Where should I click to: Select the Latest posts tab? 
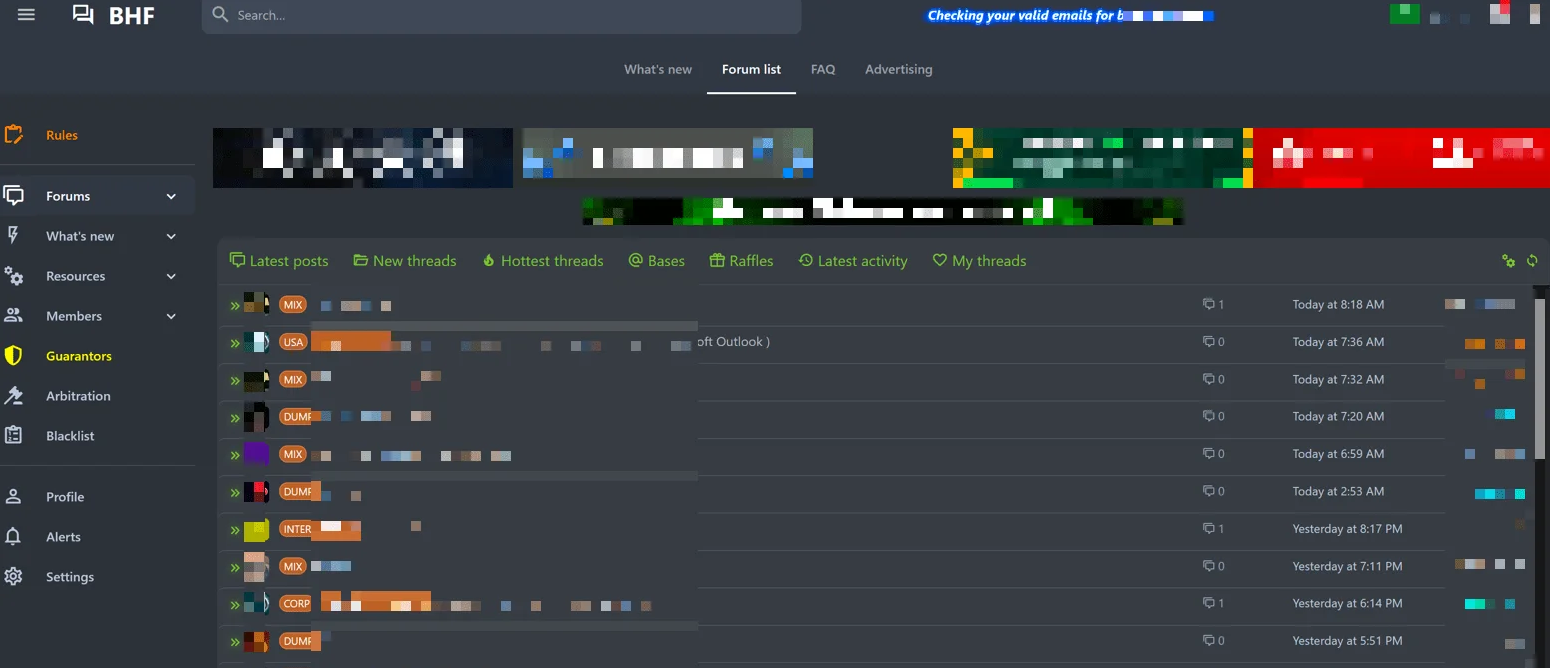(279, 261)
